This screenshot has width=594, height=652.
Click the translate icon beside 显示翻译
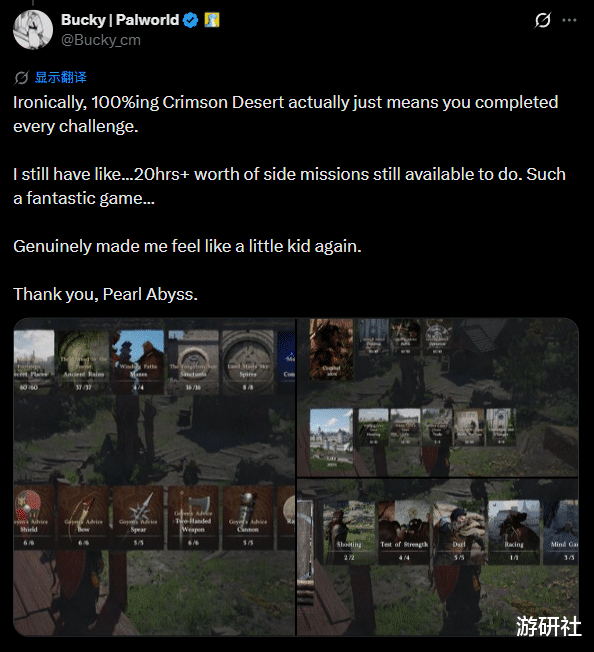coord(21,77)
